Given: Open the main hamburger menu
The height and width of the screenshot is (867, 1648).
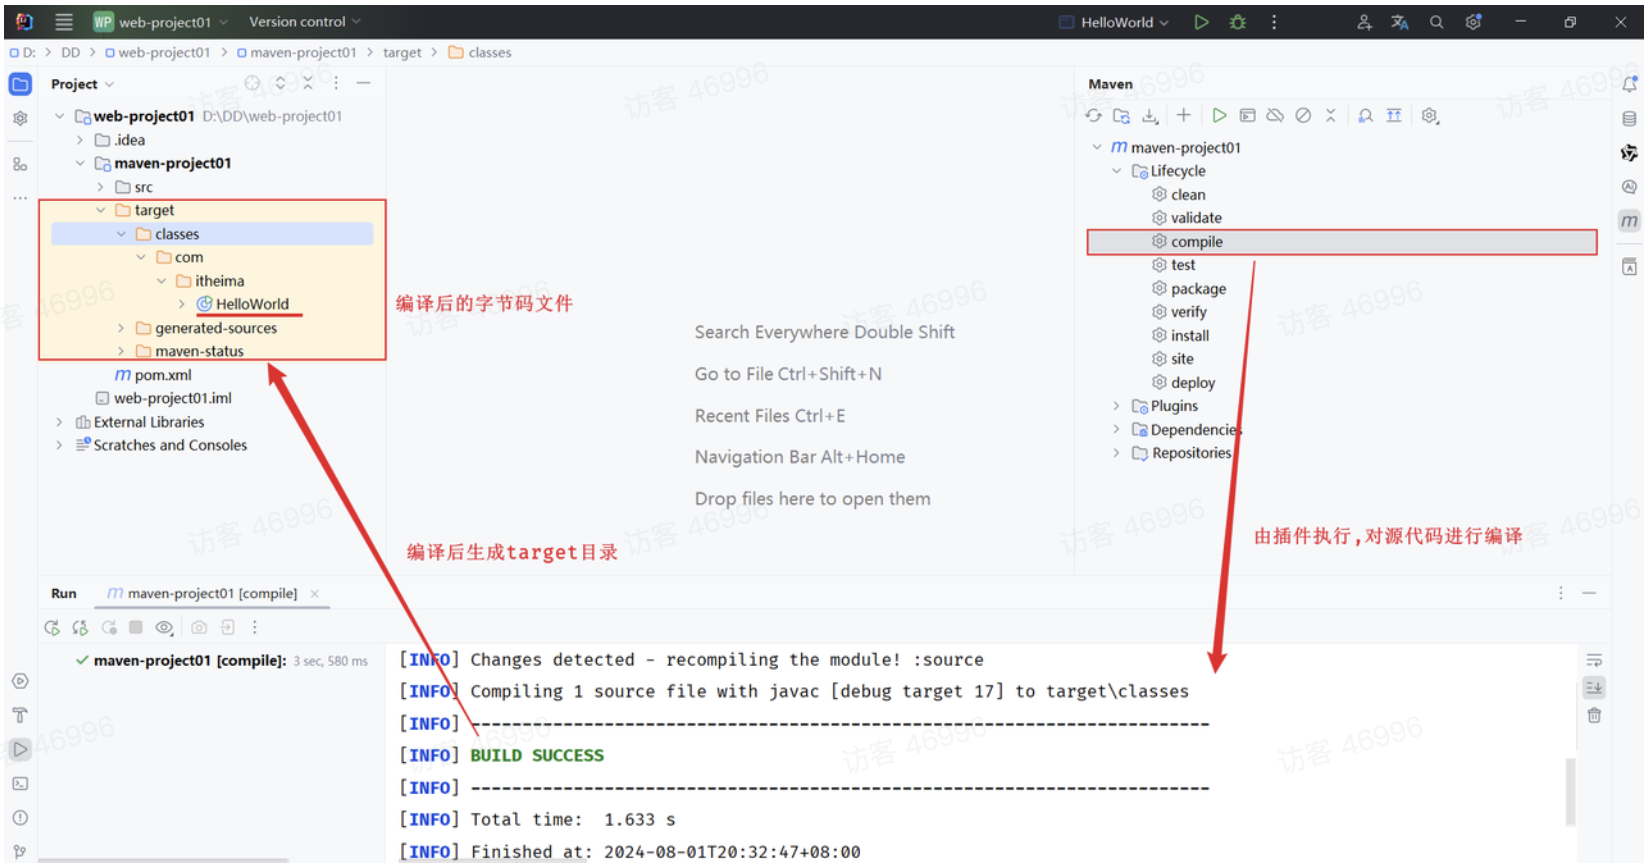Looking at the screenshot, I should [64, 22].
